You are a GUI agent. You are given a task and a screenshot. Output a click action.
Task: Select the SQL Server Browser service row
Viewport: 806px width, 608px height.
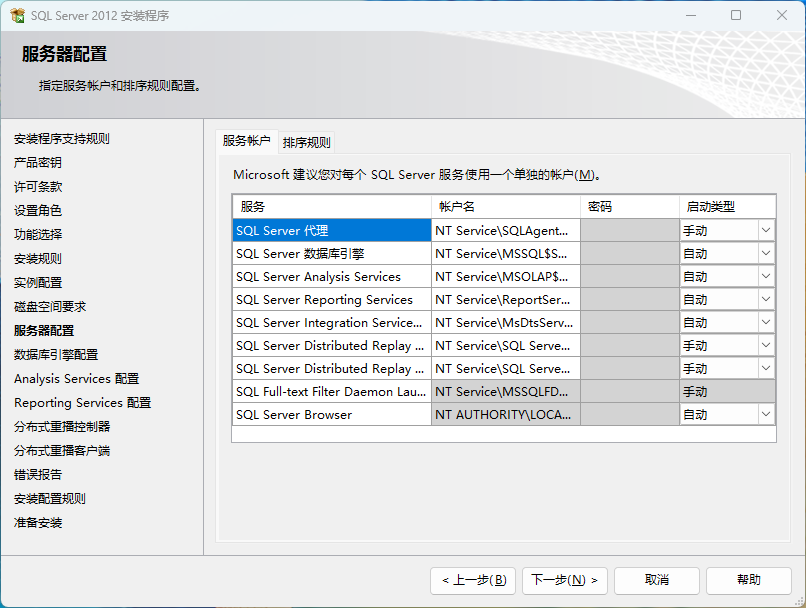click(x=332, y=414)
